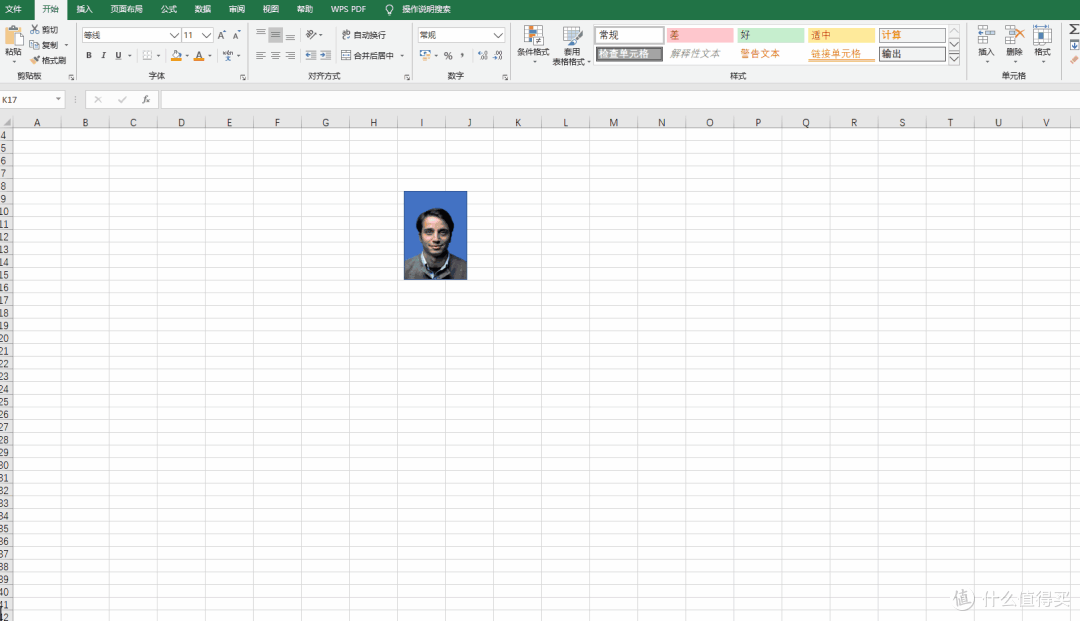Click the increase decimal places icon

[x=483, y=55]
